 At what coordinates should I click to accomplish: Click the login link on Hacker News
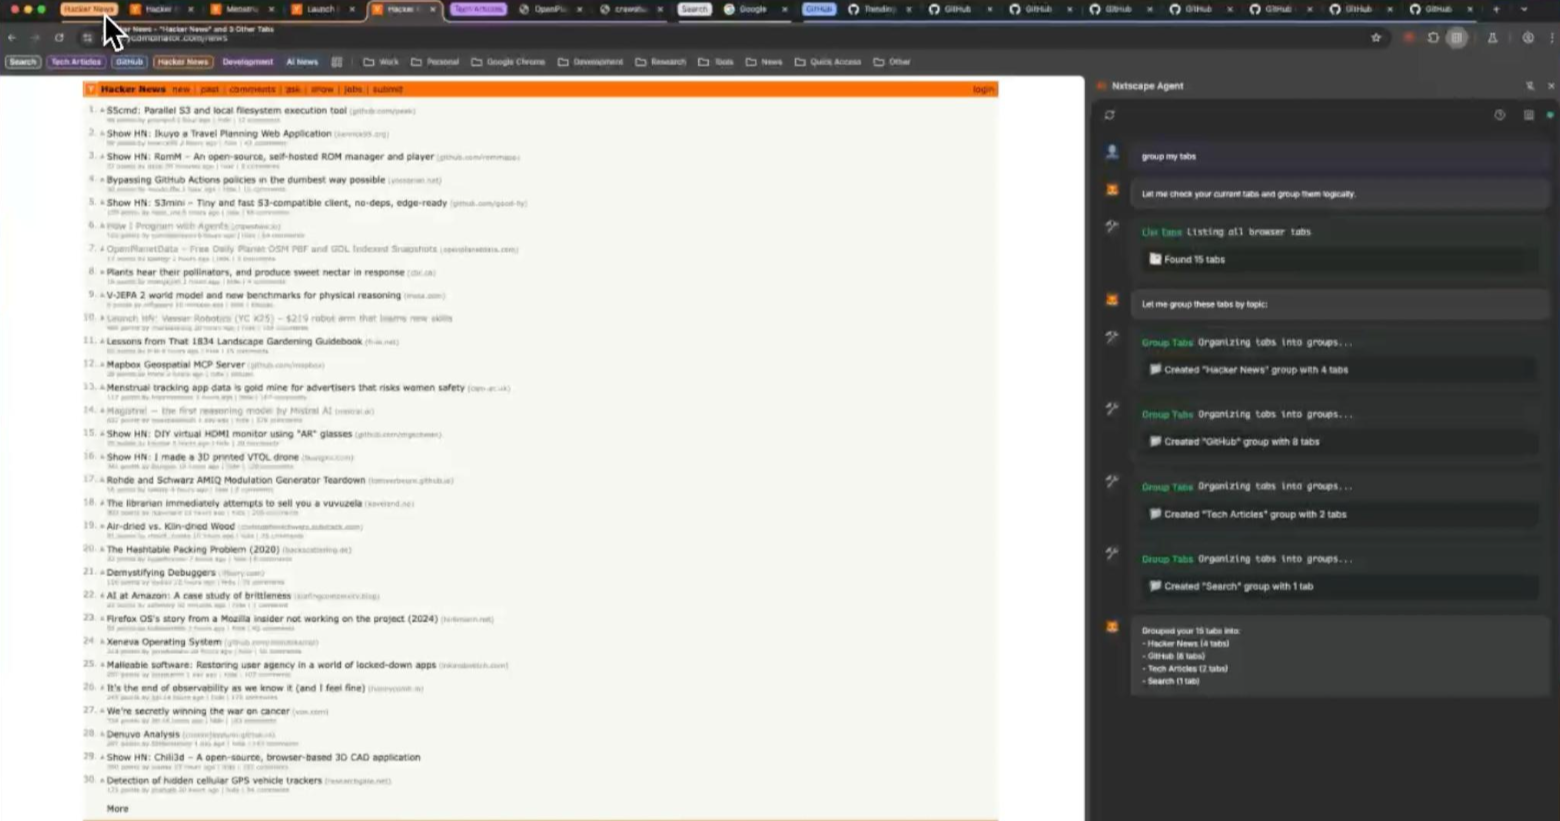(984, 89)
